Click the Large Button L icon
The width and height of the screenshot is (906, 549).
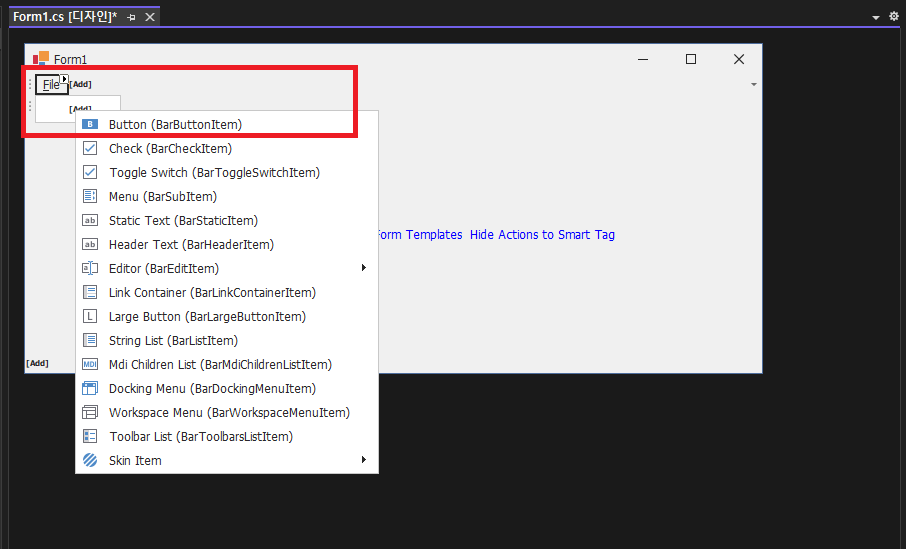tap(90, 316)
